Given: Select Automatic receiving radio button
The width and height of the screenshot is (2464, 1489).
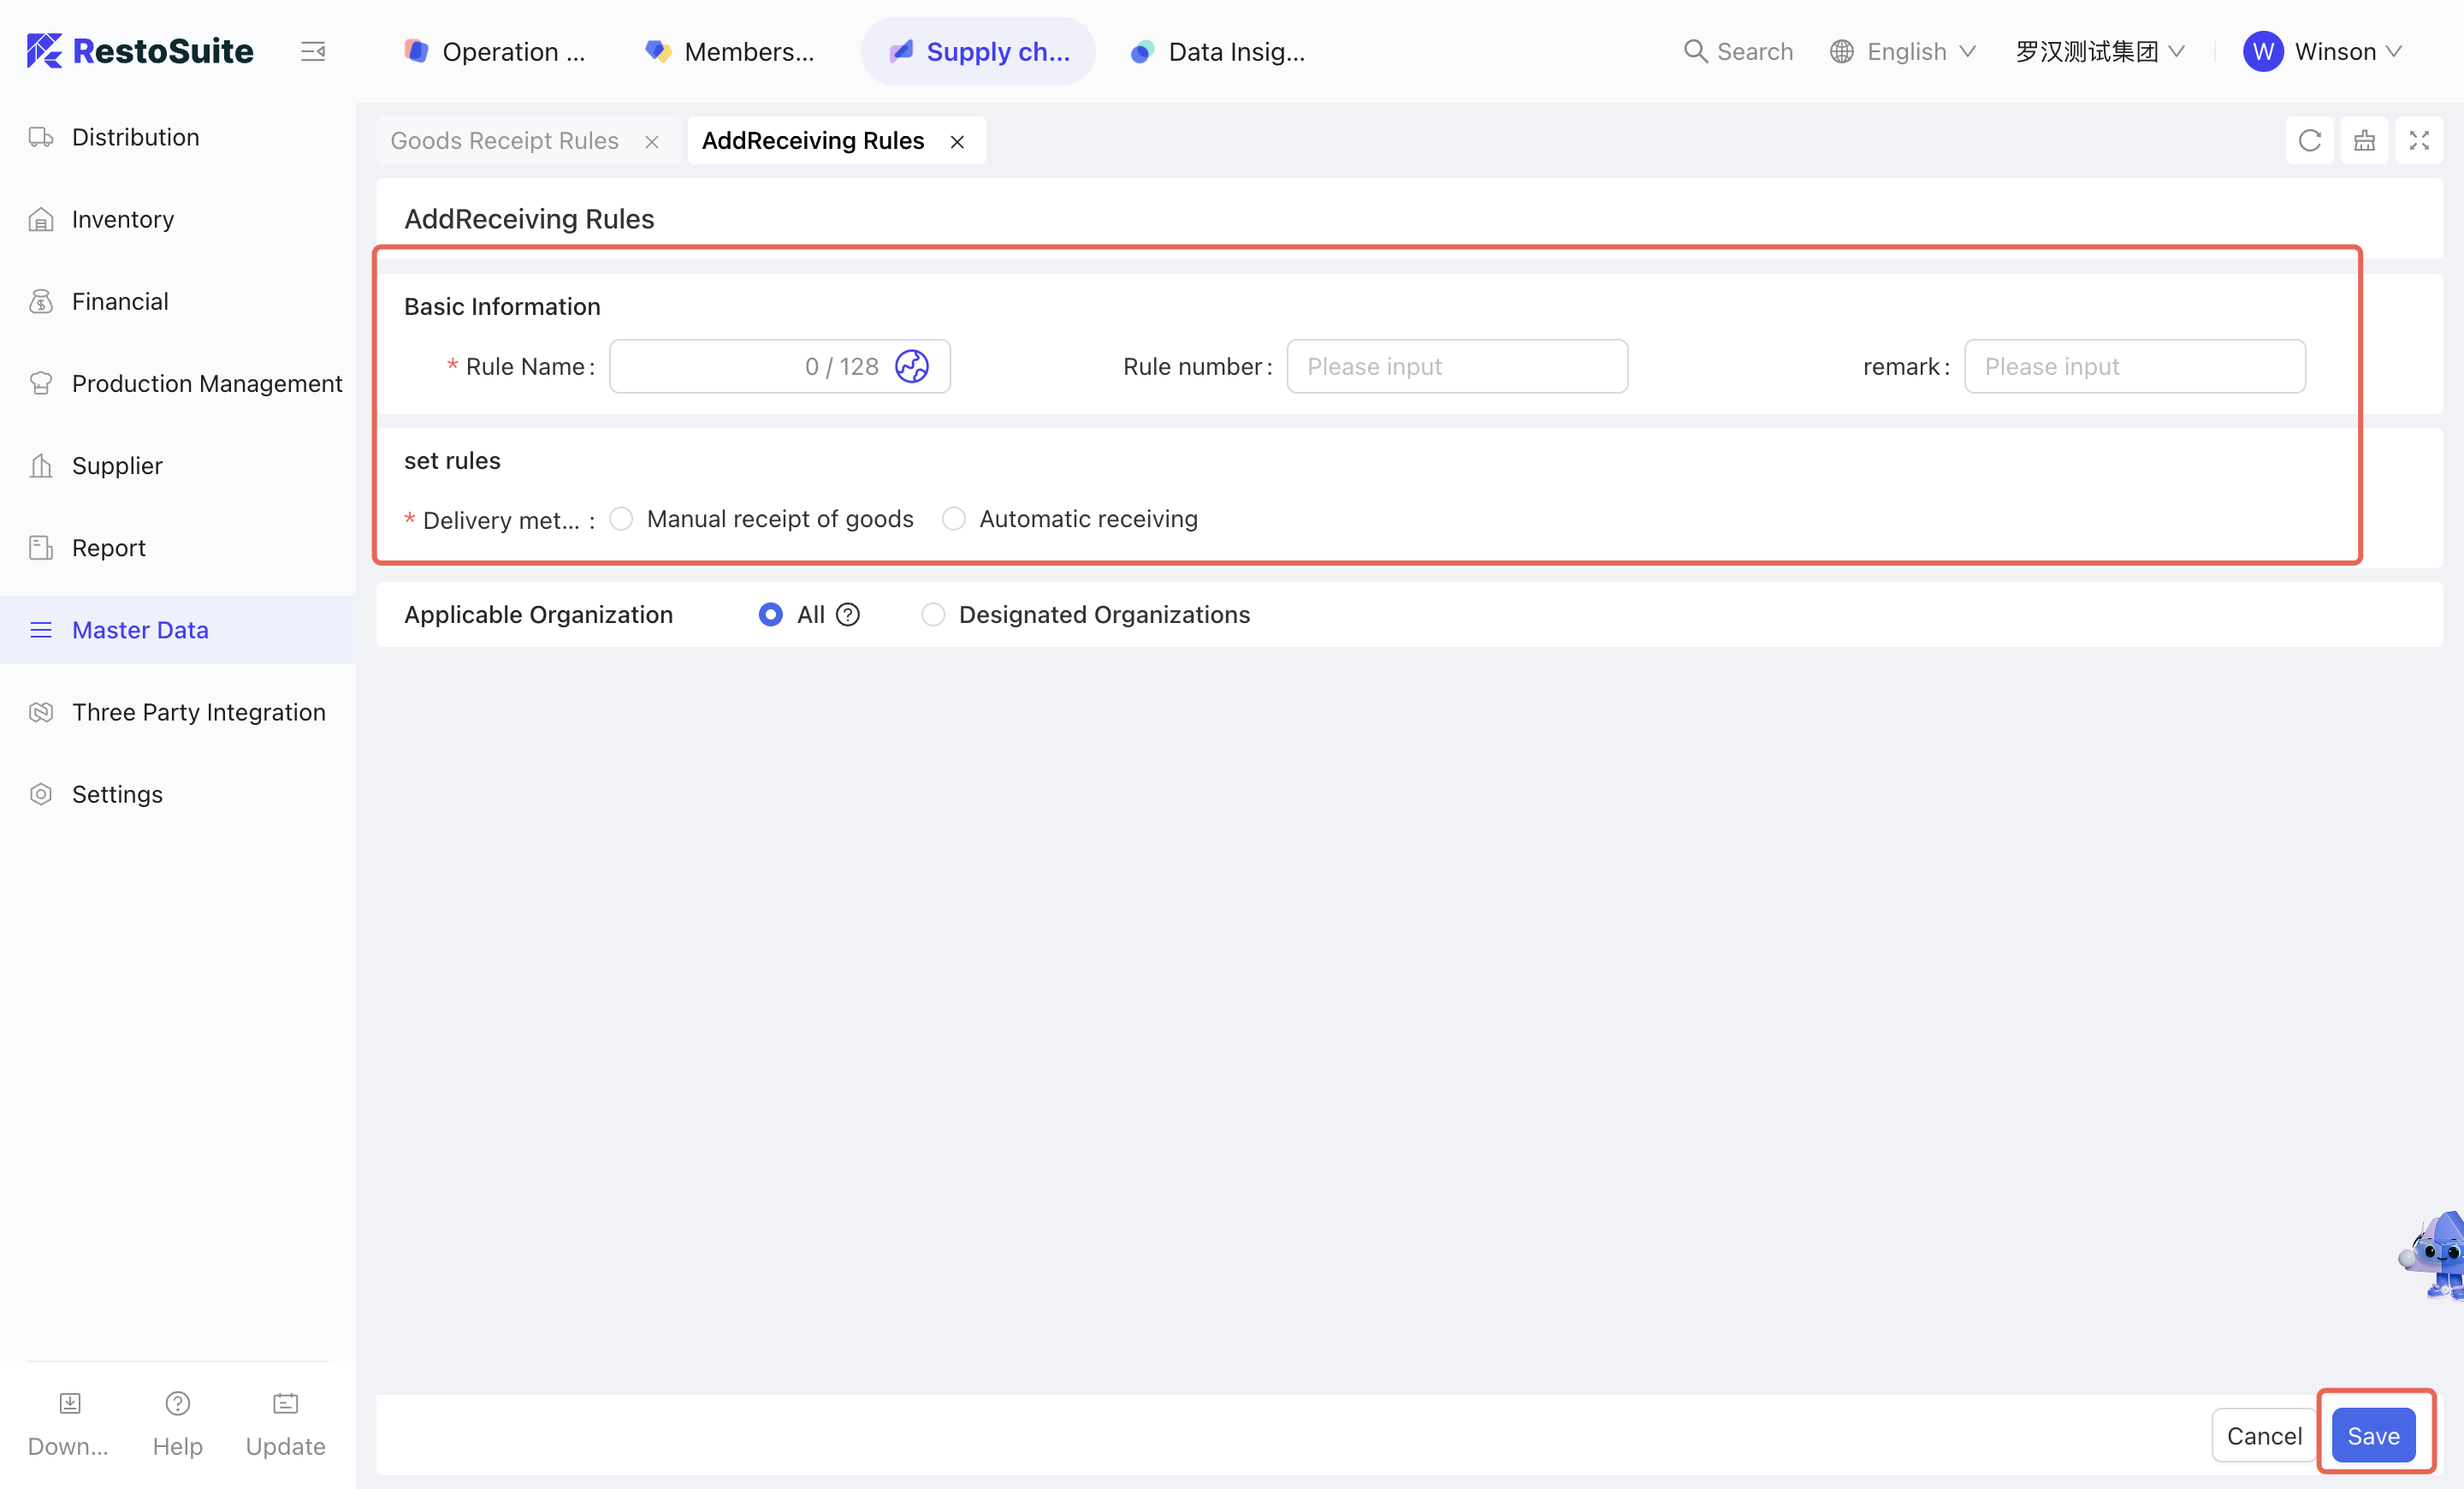Looking at the screenshot, I should click(954, 519).
